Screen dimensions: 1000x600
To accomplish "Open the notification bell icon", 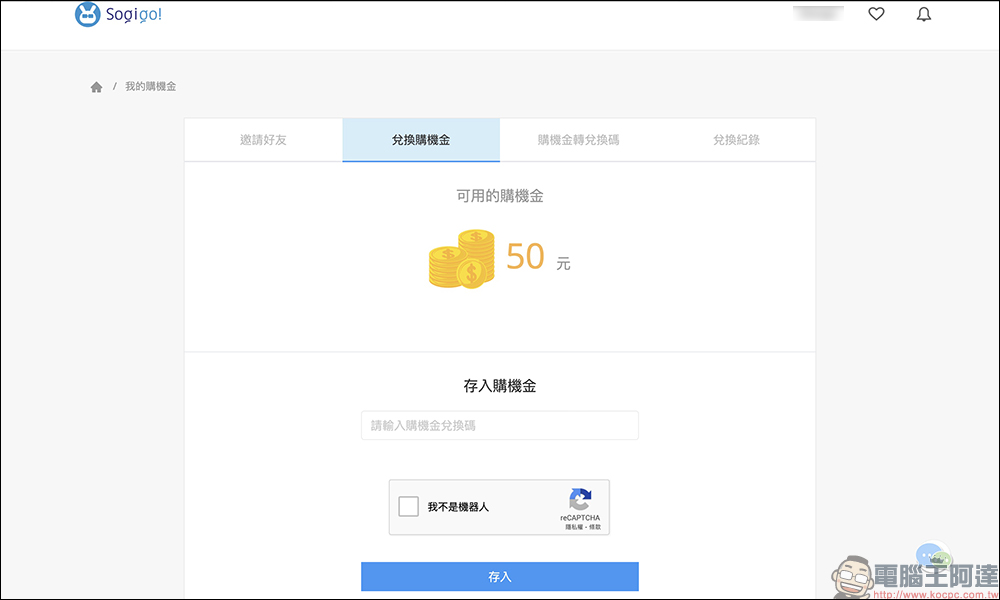I will 923,14.
